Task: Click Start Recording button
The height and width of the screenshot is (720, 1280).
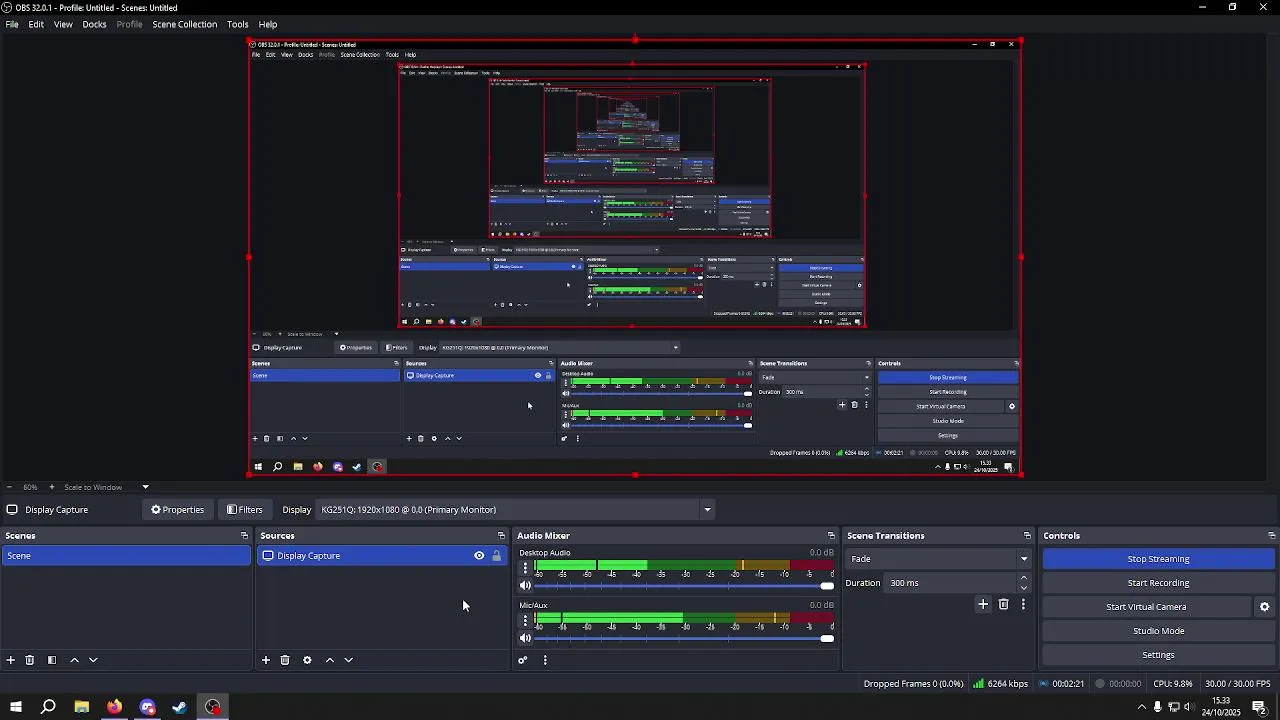Action: [x=1158, y=583]
